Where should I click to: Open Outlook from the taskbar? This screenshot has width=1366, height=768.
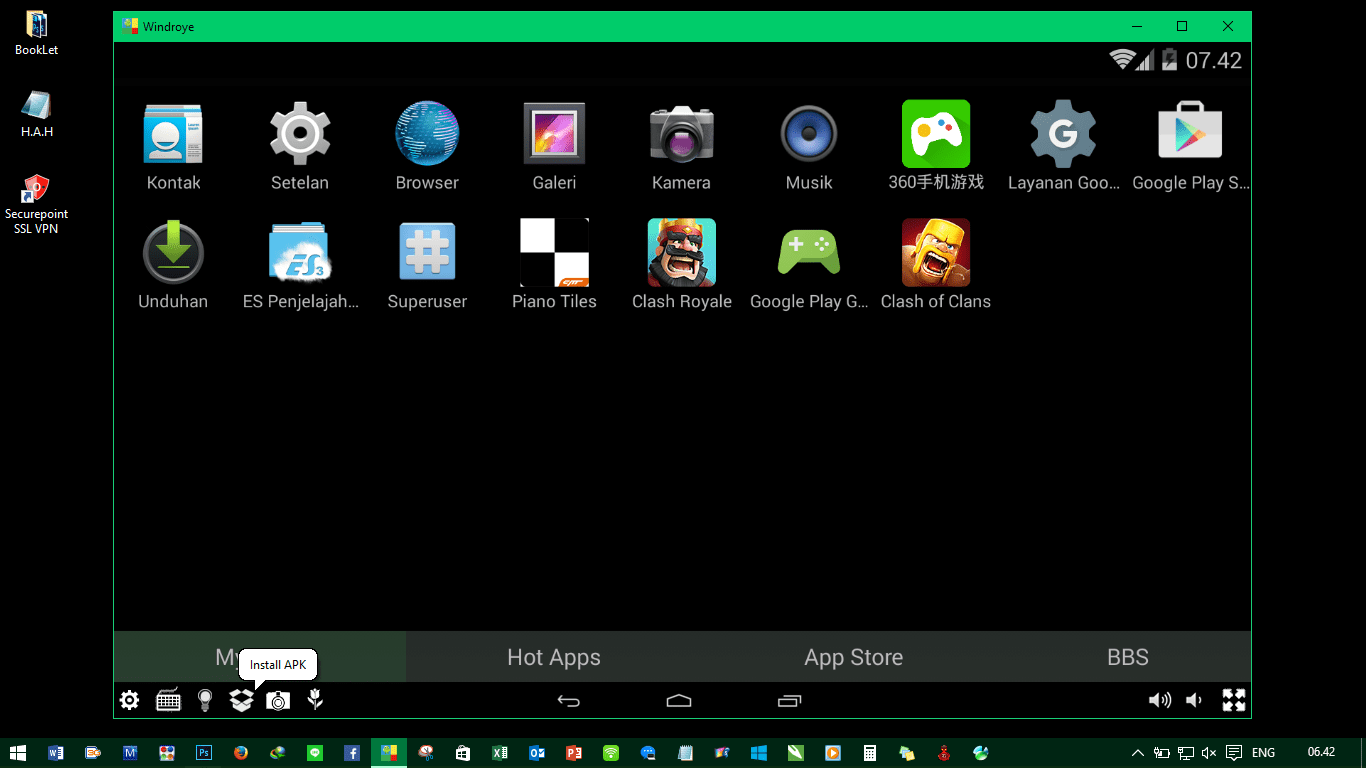tap(536, 753)
